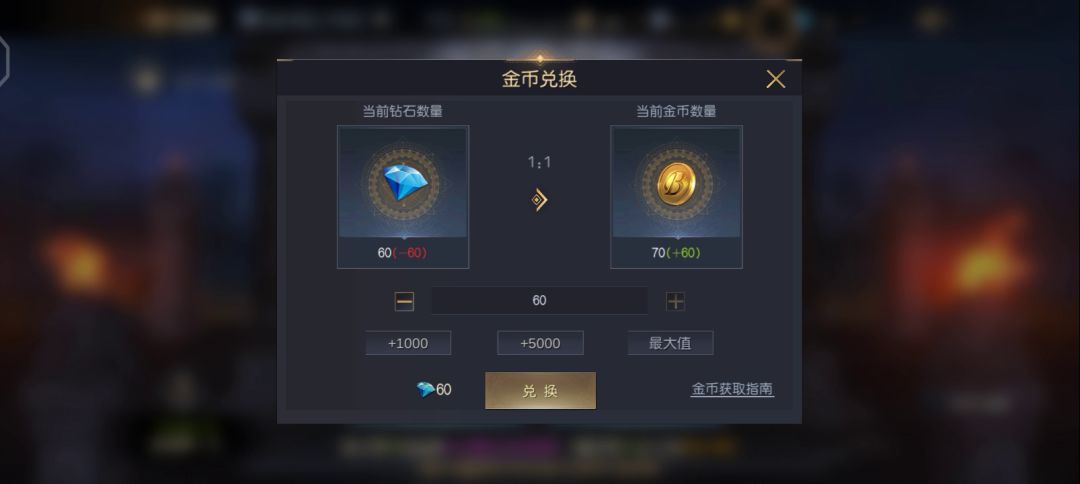Open the 金币获取指南 link
The image size is (1080, 484).
pos(732,389)
